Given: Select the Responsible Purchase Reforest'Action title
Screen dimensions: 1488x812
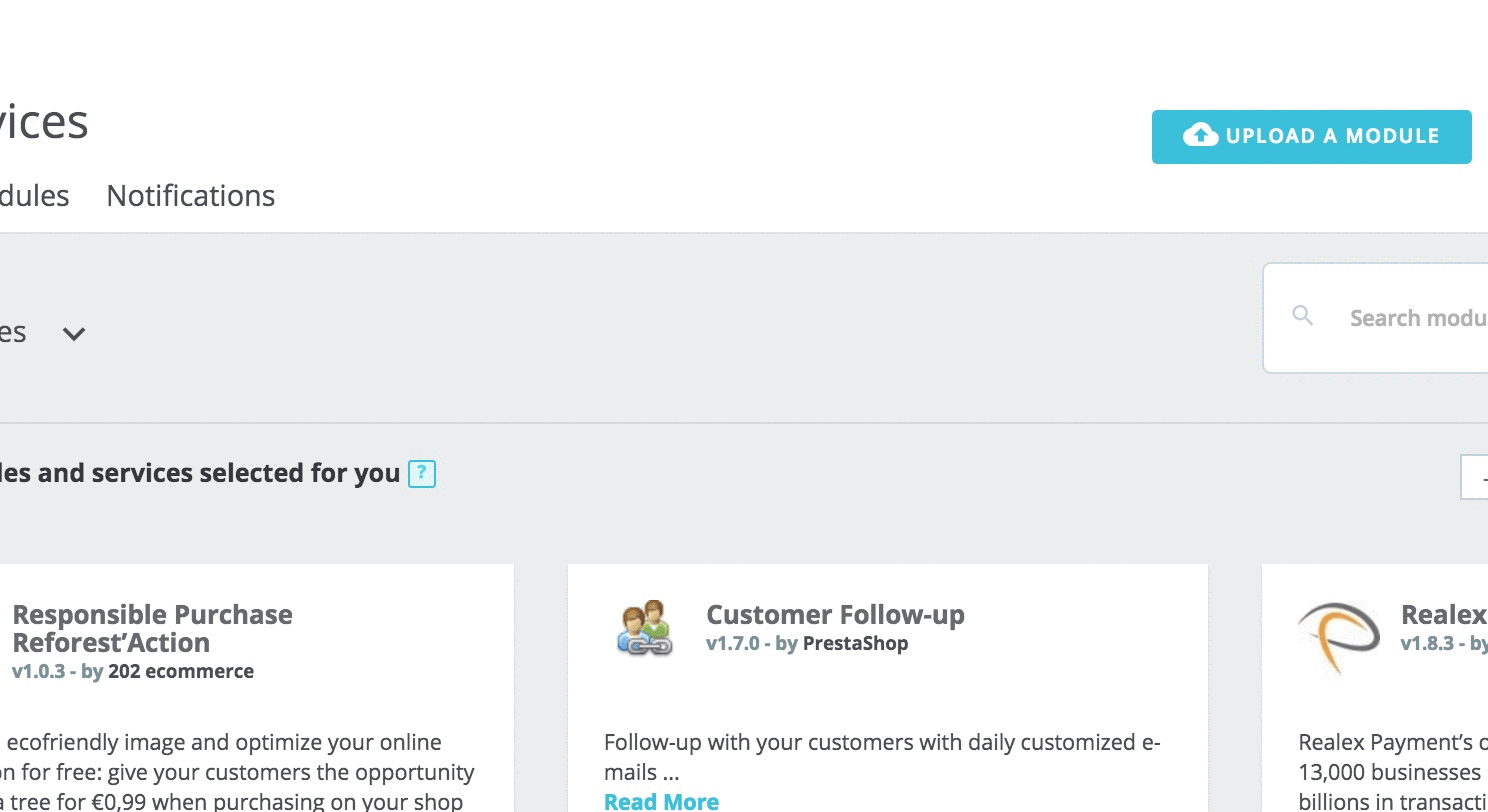Looking at the screenshot, I should (x=152, y=628).
